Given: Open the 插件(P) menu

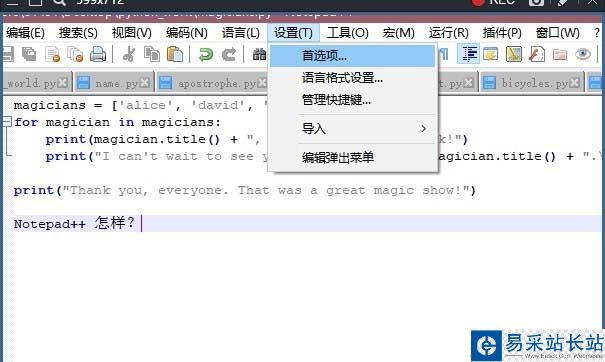Looking at the screenshot, I should click(502, 33).
